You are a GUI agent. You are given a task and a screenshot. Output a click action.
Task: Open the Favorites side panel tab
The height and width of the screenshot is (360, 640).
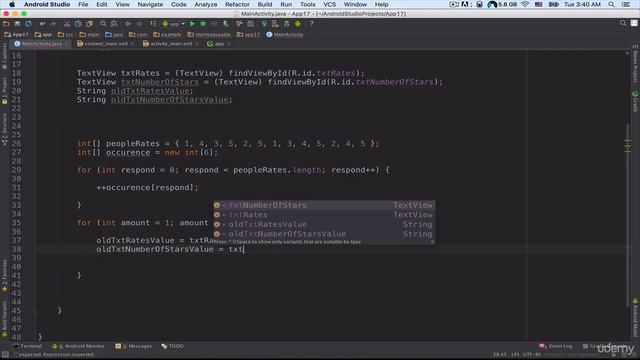click(x=4, y=276)
